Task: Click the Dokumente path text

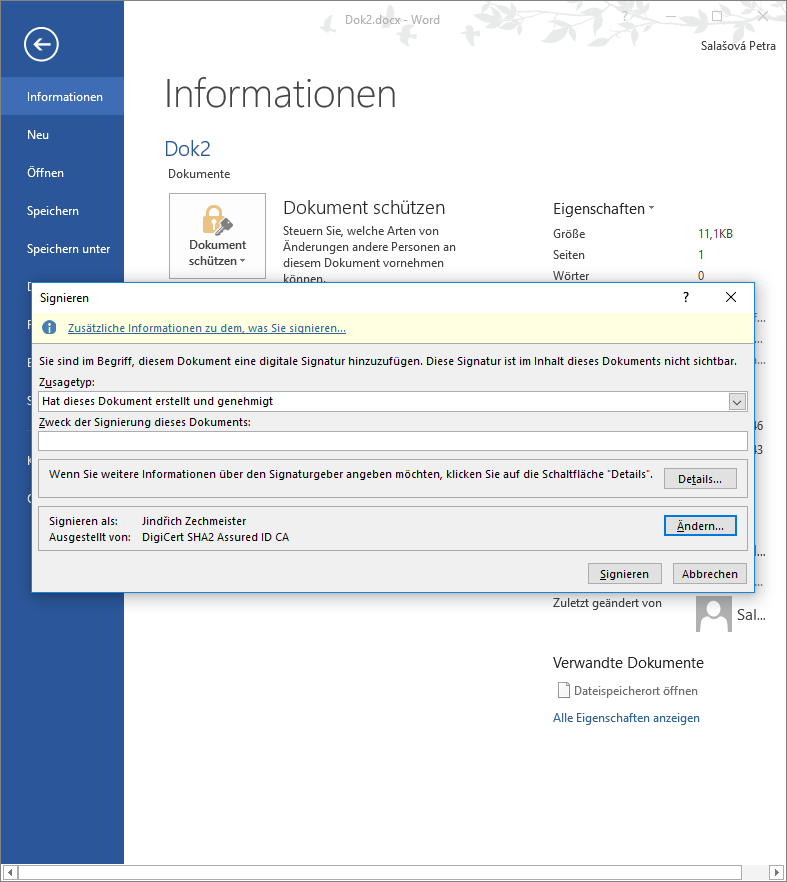Action: (x=199, y=174)
